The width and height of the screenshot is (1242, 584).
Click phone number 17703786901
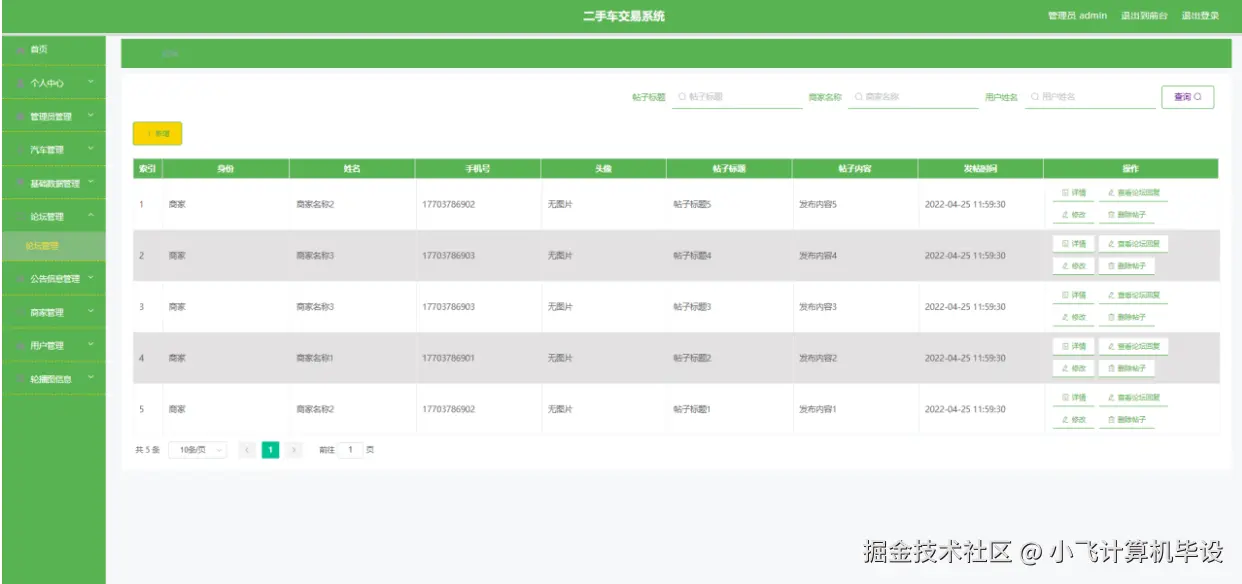(x=449, y=358)
